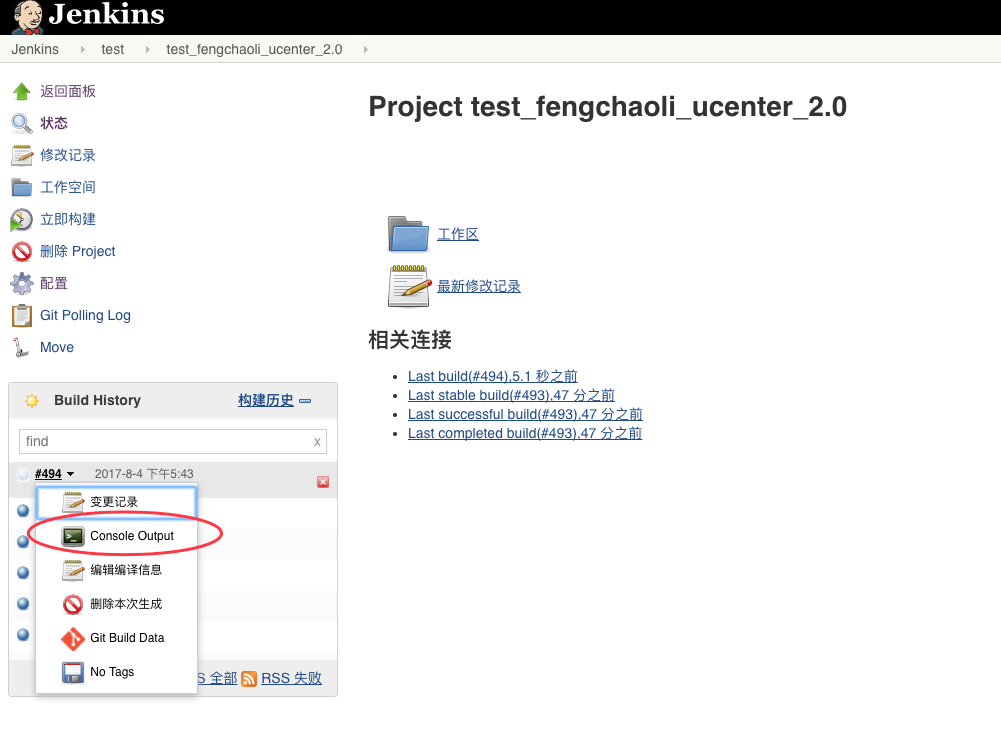
Task: Click the test_fengchaoli_ucenter_2.0 breadcrumb link
Action: pyautogui.click(x=254, y=49)
